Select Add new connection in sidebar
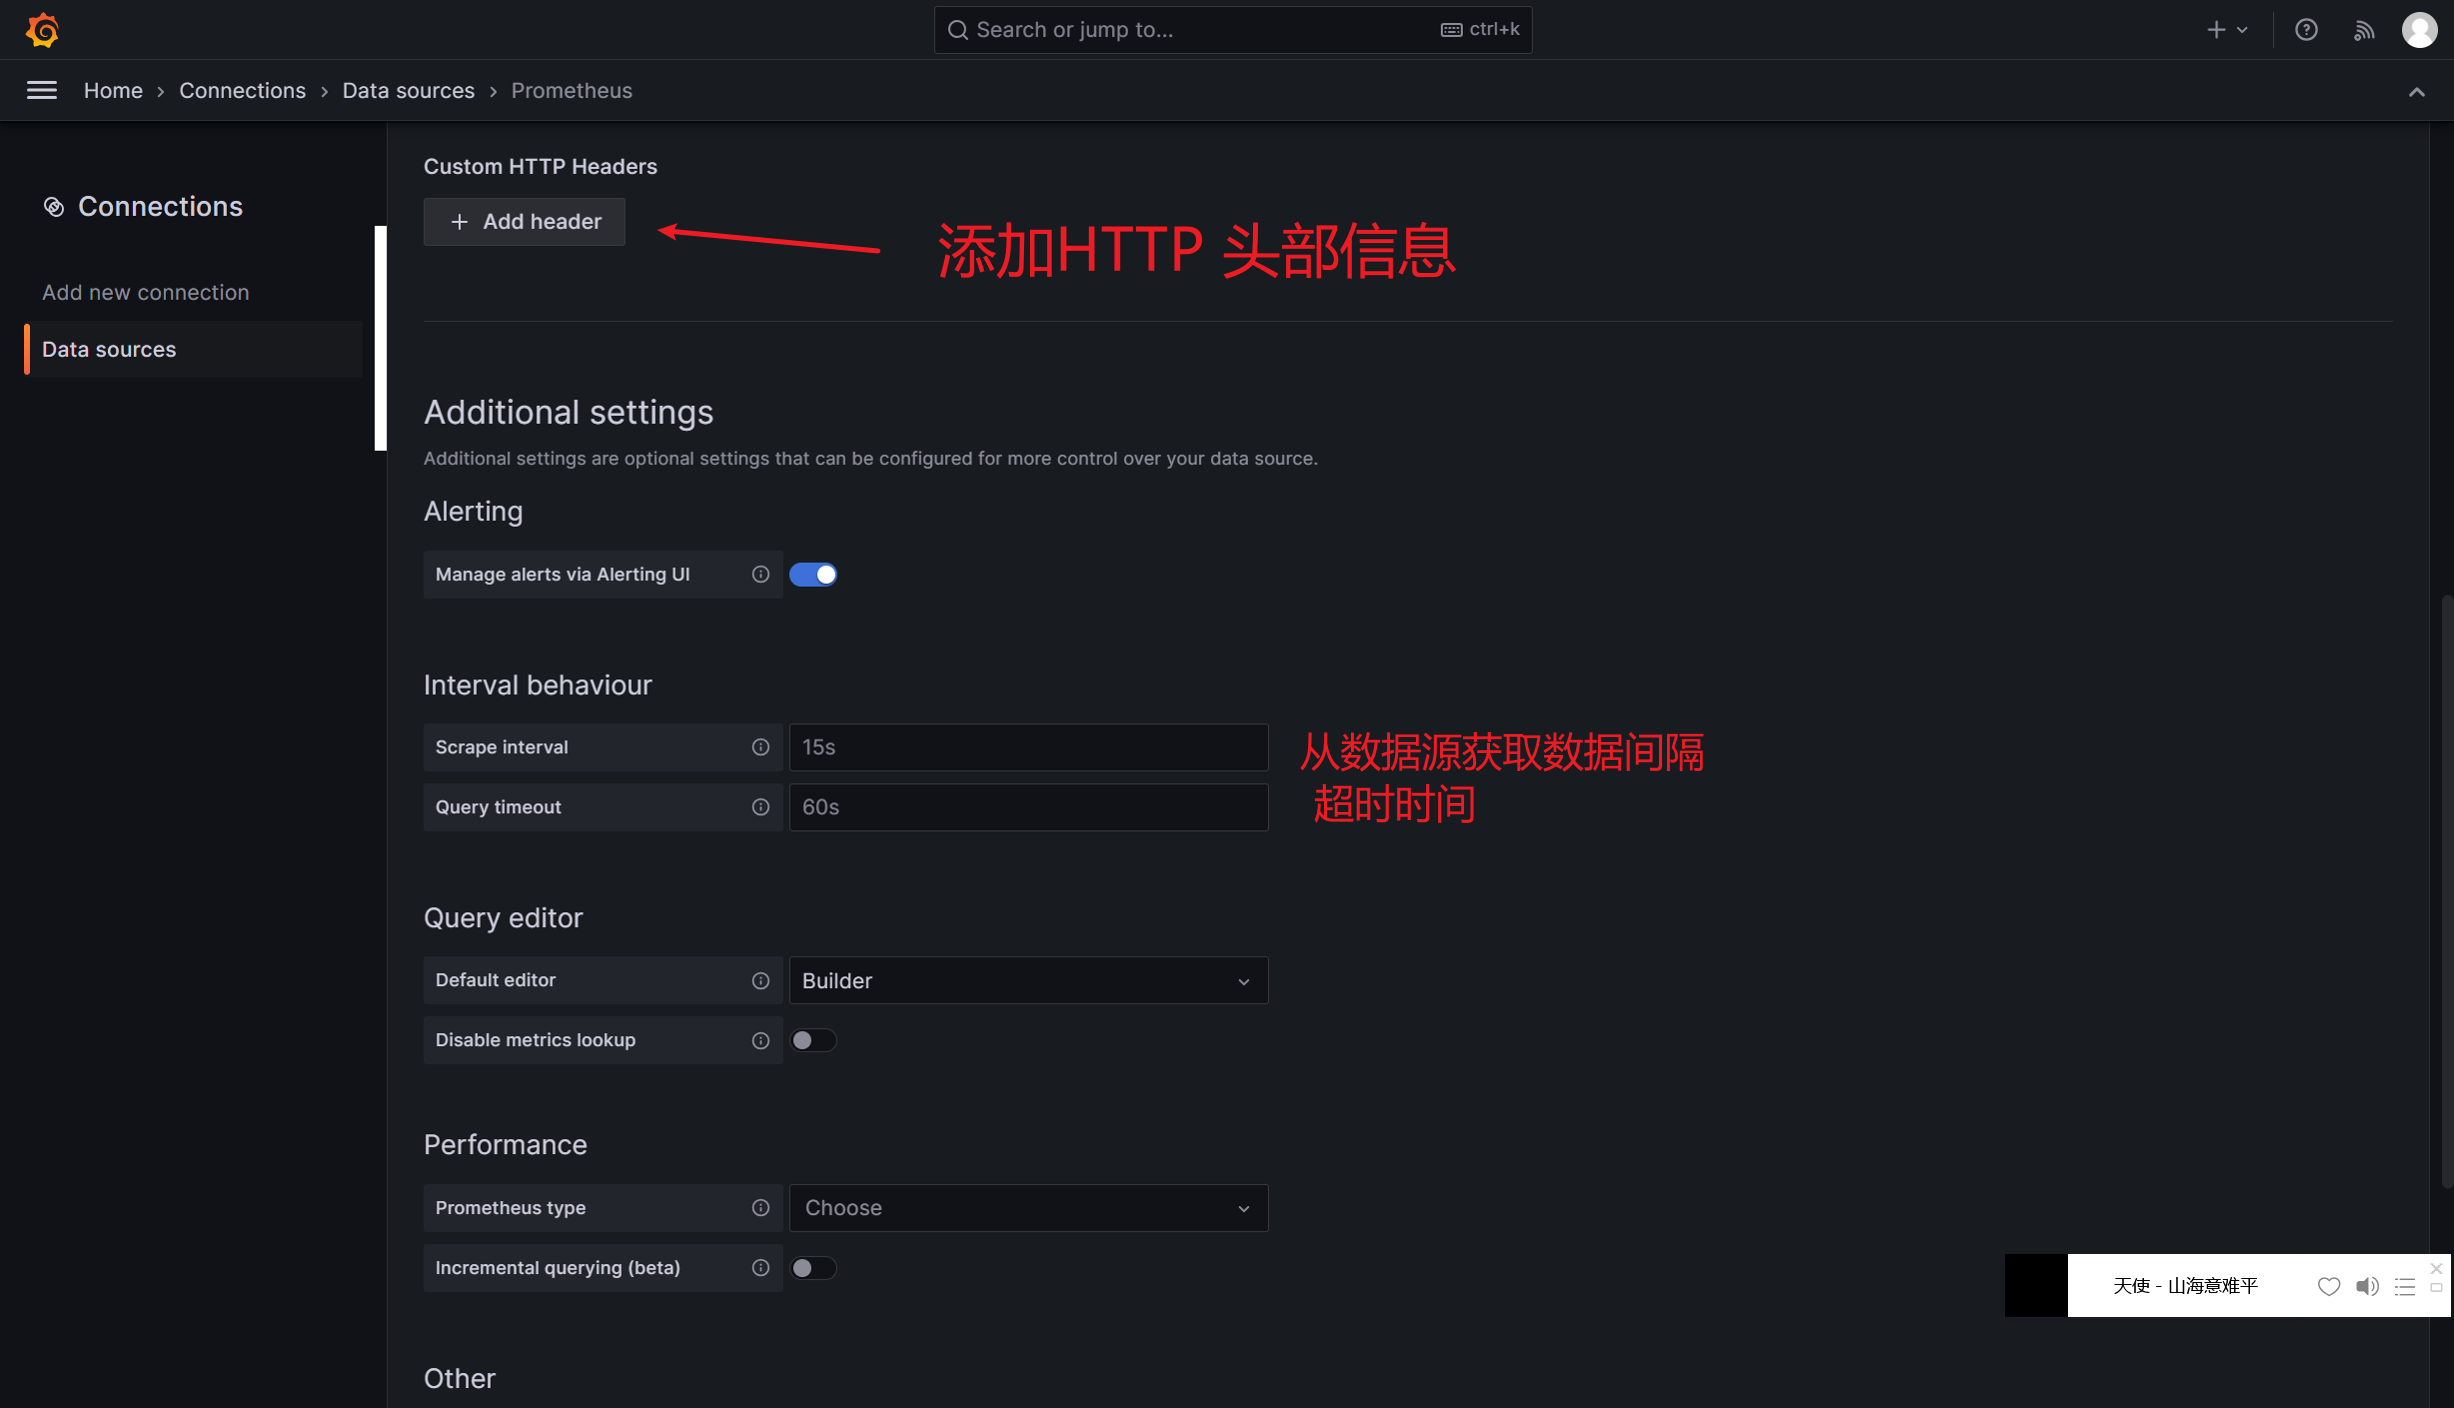This screenshot has height=1408, width=2454. coord(146,292)
